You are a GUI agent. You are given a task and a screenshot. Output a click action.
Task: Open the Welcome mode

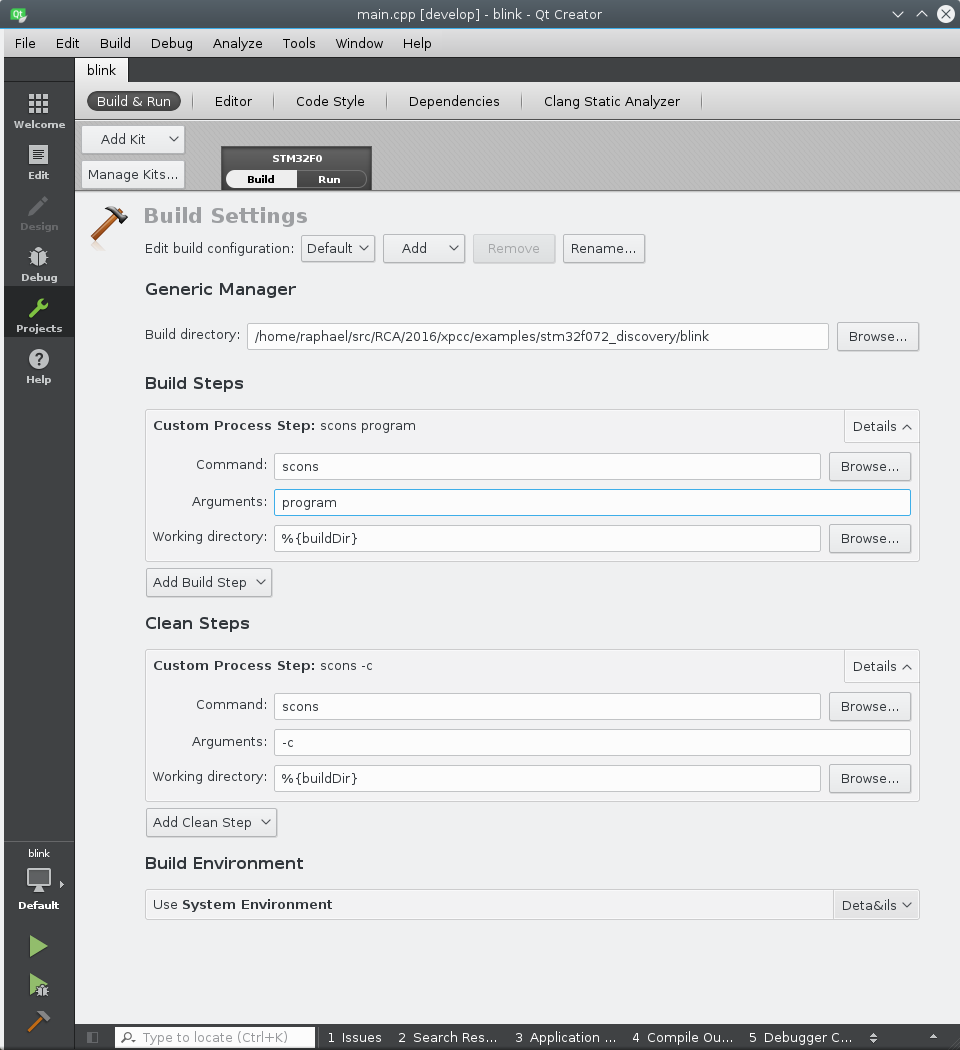(x=39, y=111)
